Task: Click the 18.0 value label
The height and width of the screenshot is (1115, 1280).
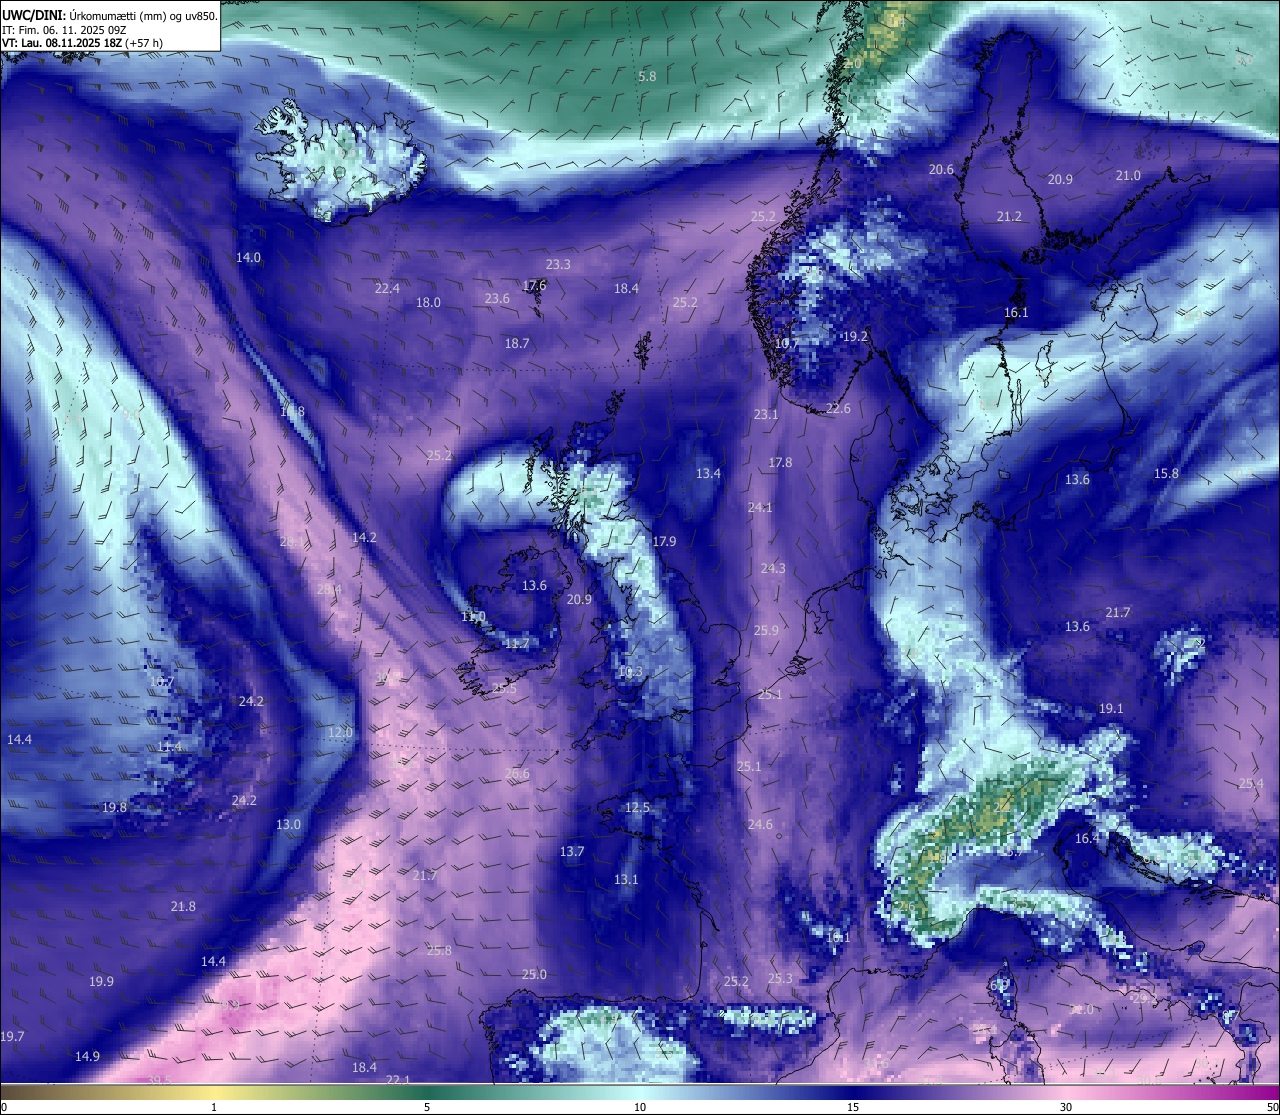Action: pos(428,303)
